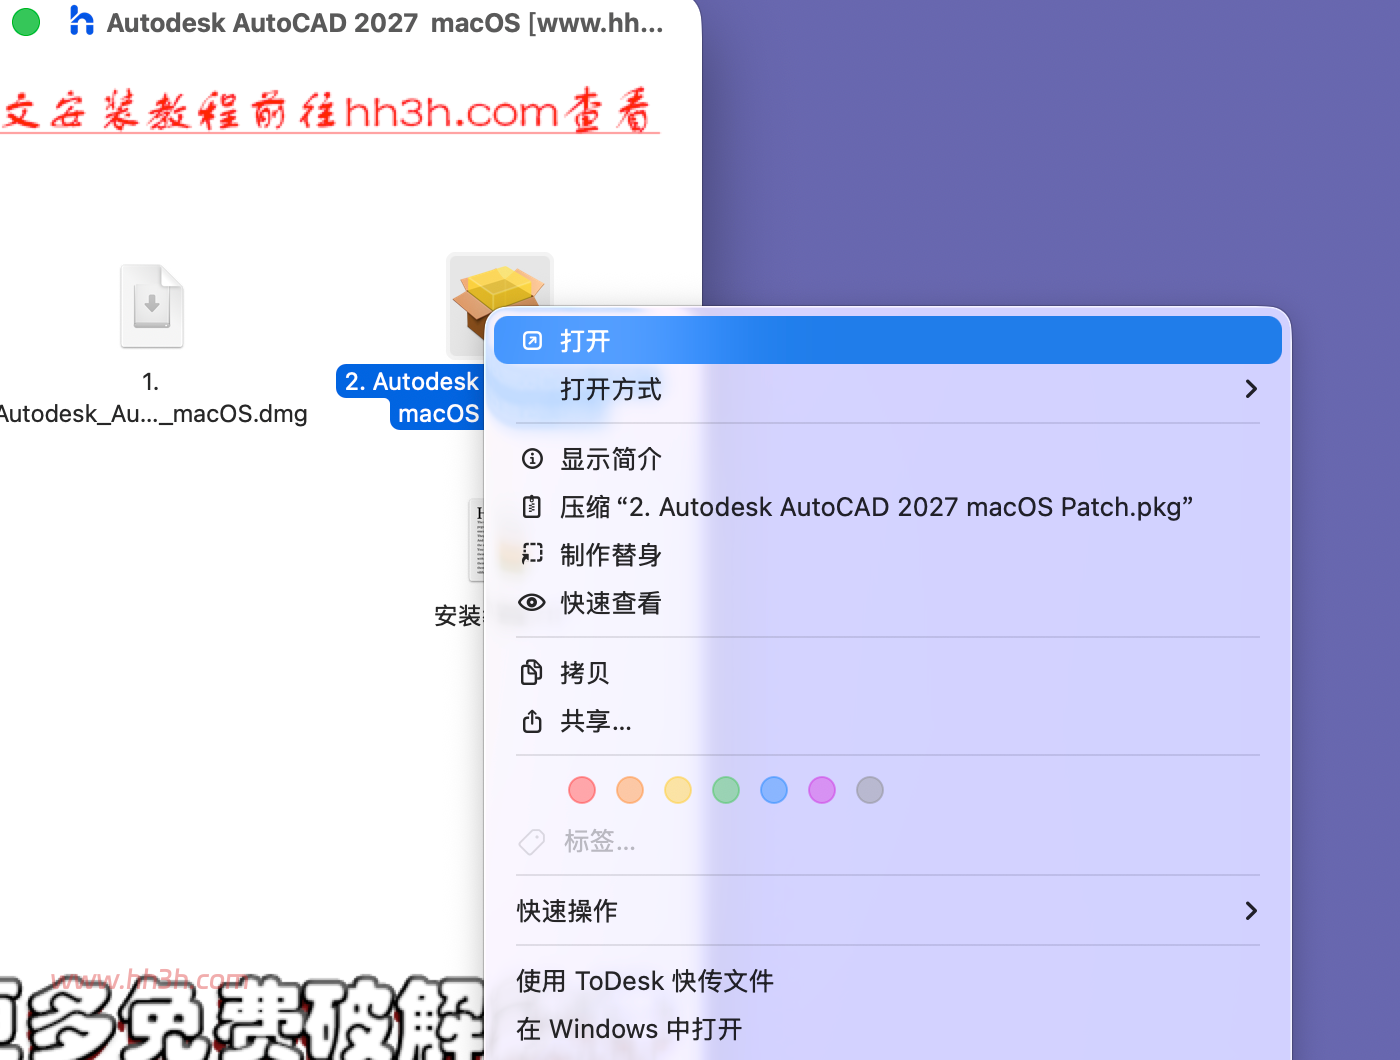Viewport: 1400px width, 1060px height.
Task: Click the highlighted '2. Autodesk macOS' file name
Action: tap(412, 398)
